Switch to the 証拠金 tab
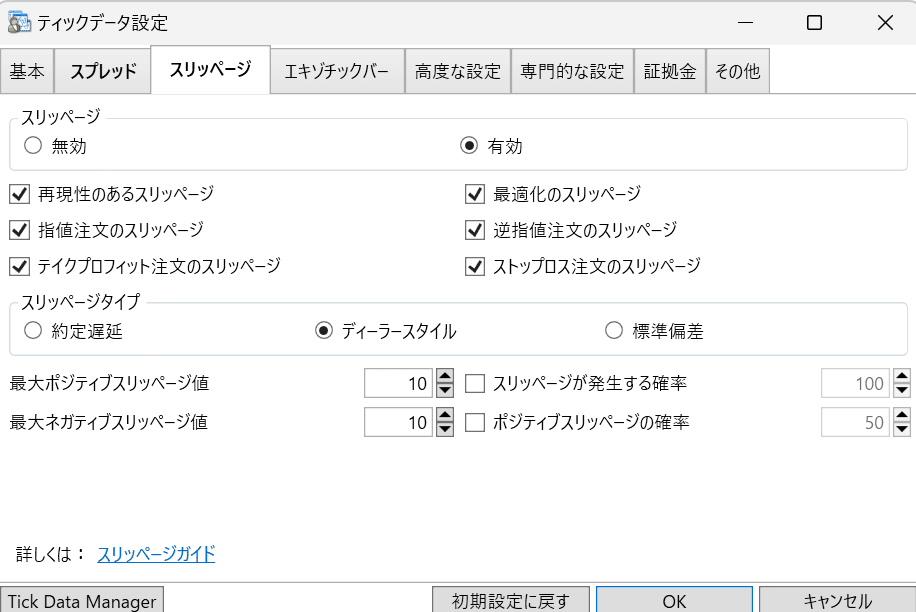 pos(670,70)
